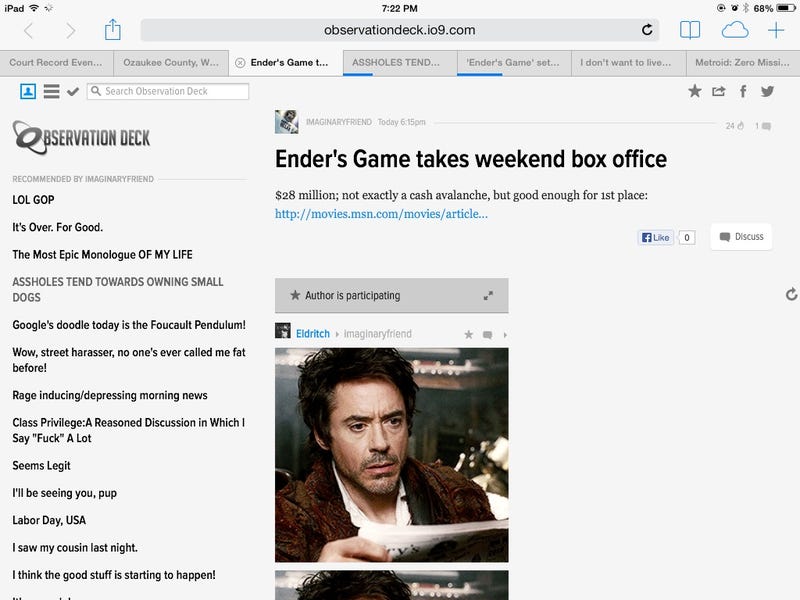
Task: Open the Safari share sheet icon
Action: coord(113,30)
